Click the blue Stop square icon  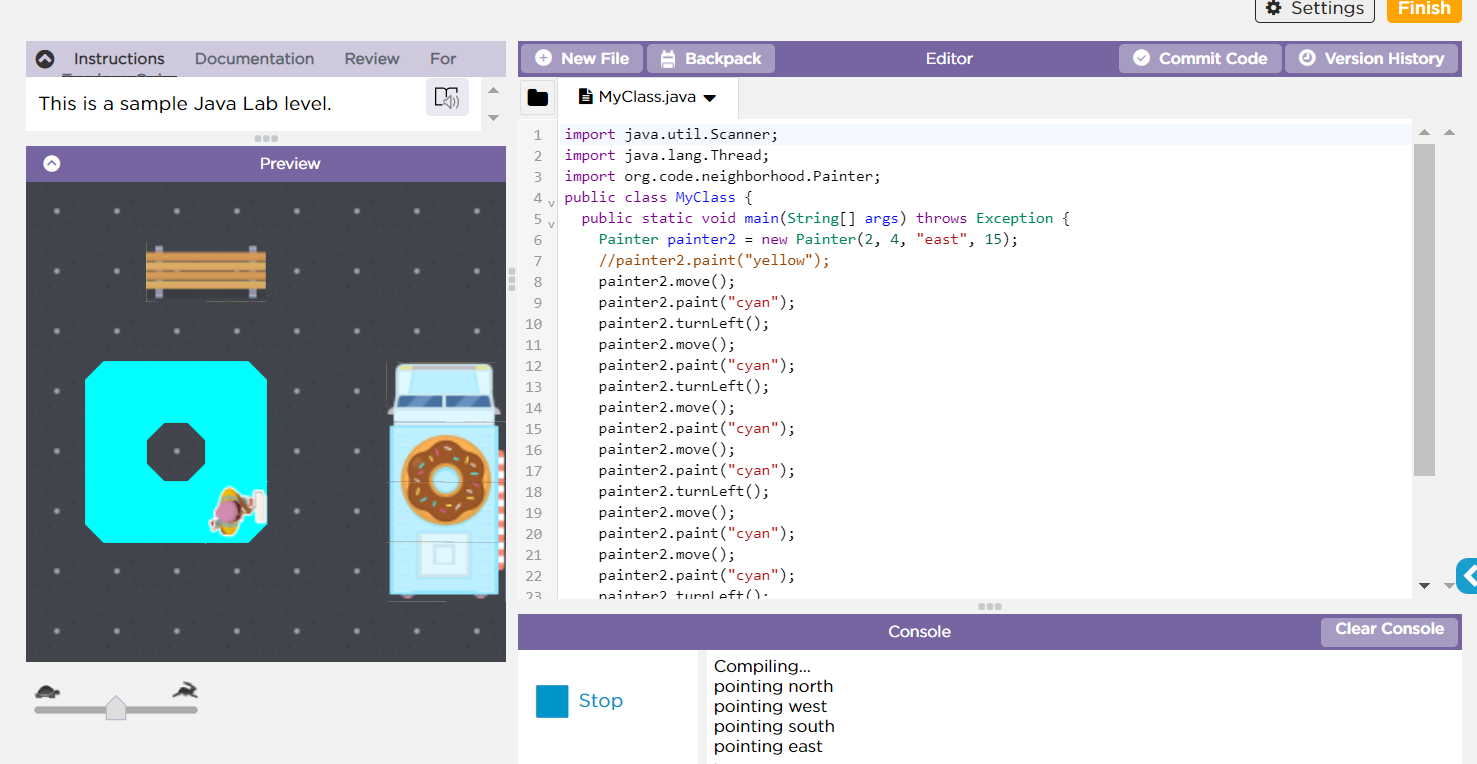[x=552, y=701]
